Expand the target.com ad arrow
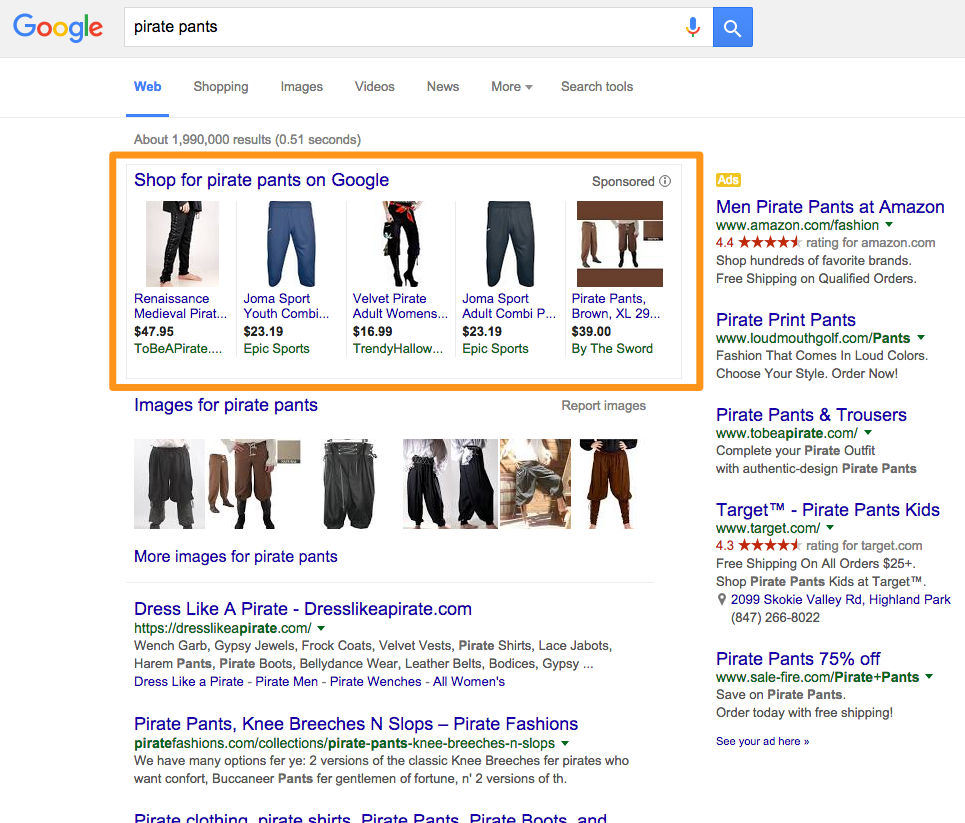Screen dimensions: 965x823 830,528
